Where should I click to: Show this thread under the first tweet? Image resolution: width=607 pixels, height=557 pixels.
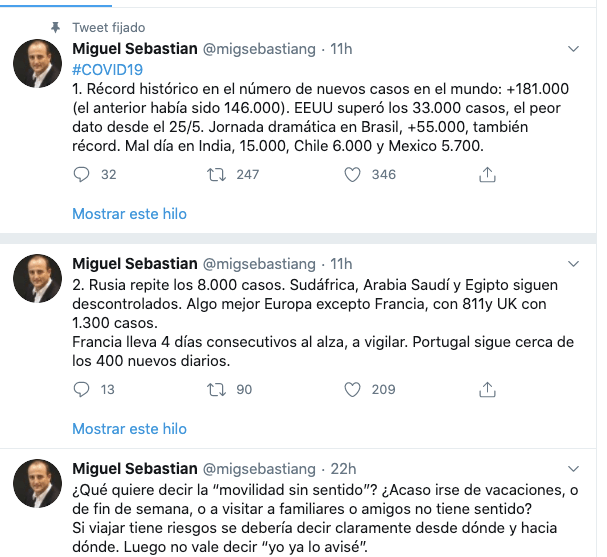pyautogui.click(x=129, y=213)
